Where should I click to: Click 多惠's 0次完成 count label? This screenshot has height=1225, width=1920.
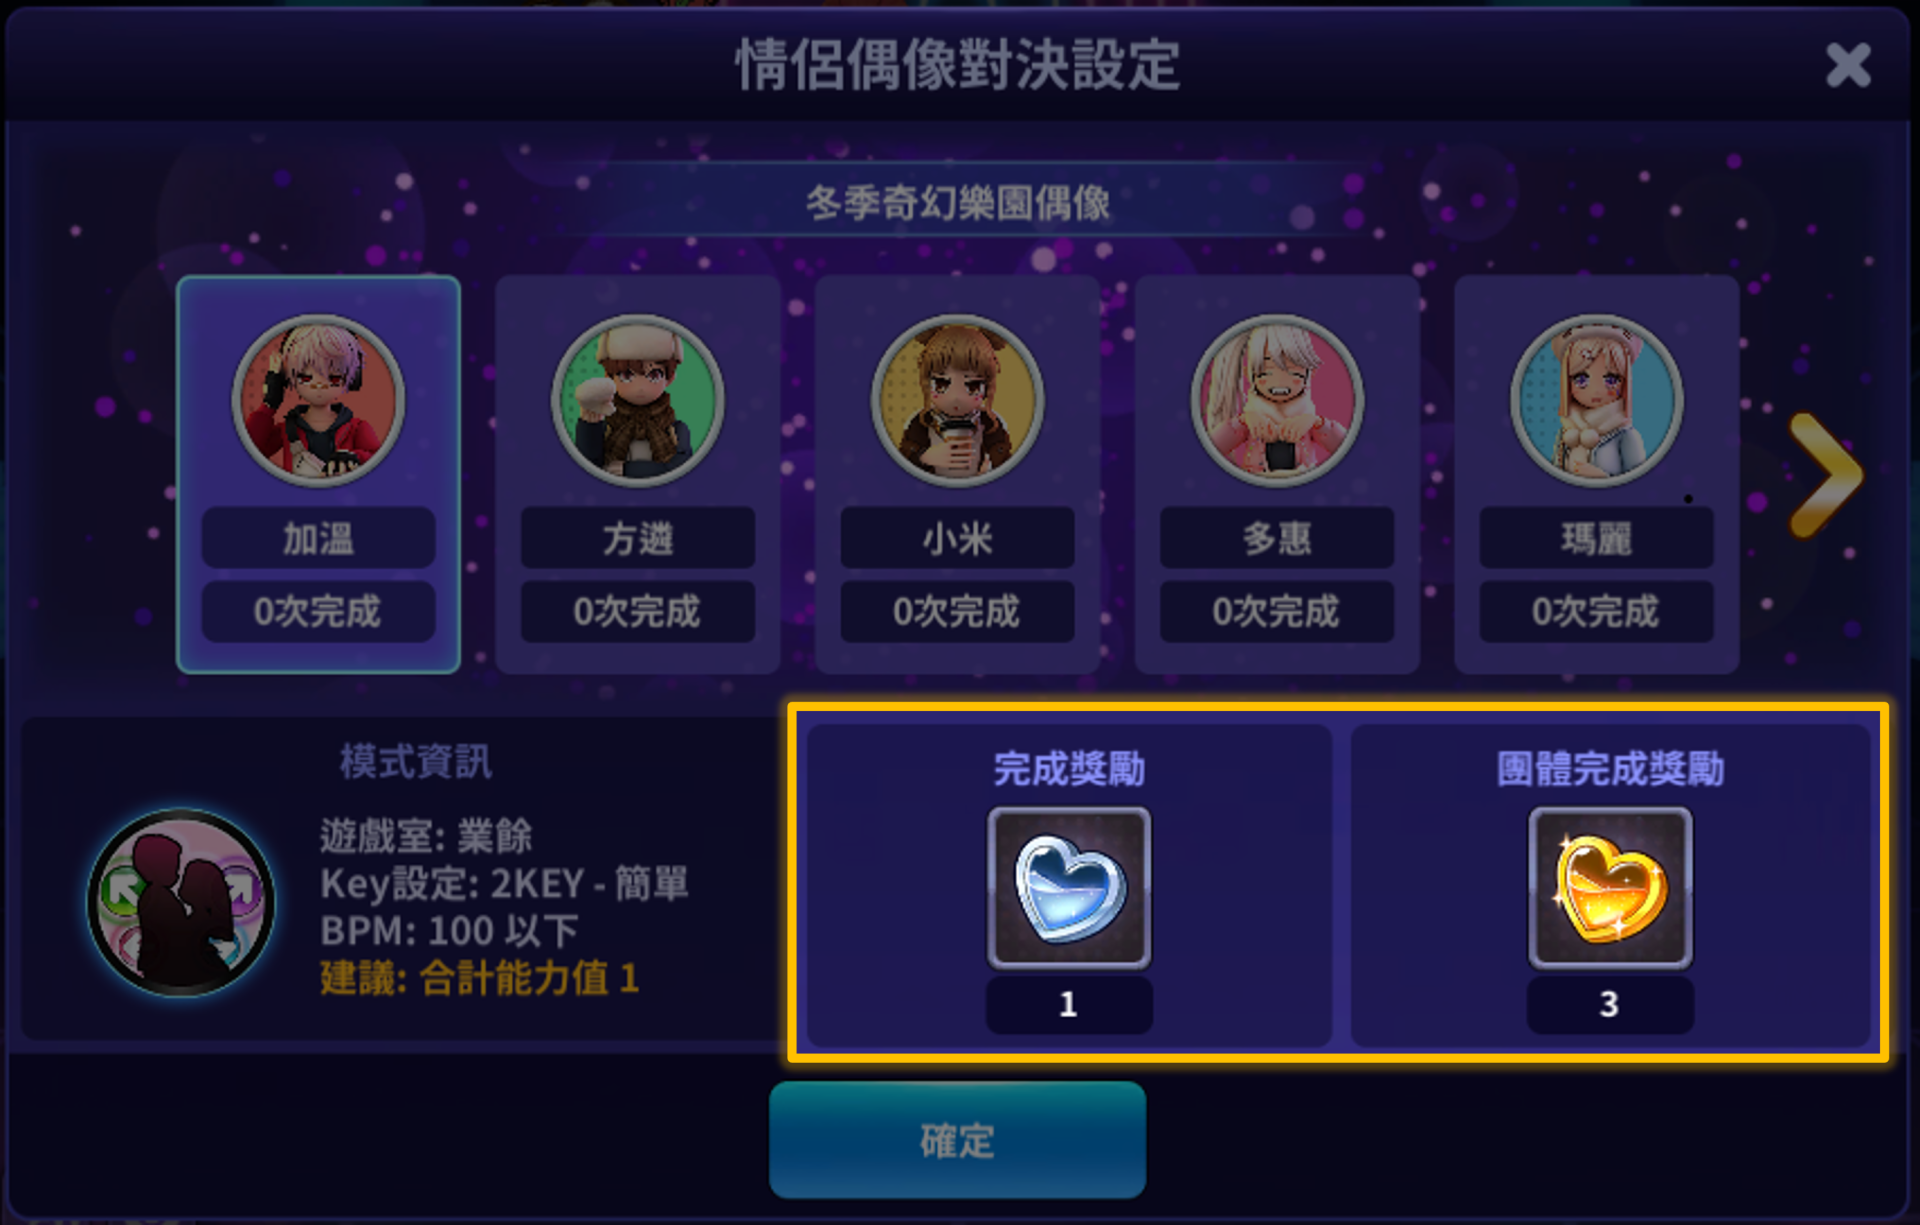click(1277, 611)
